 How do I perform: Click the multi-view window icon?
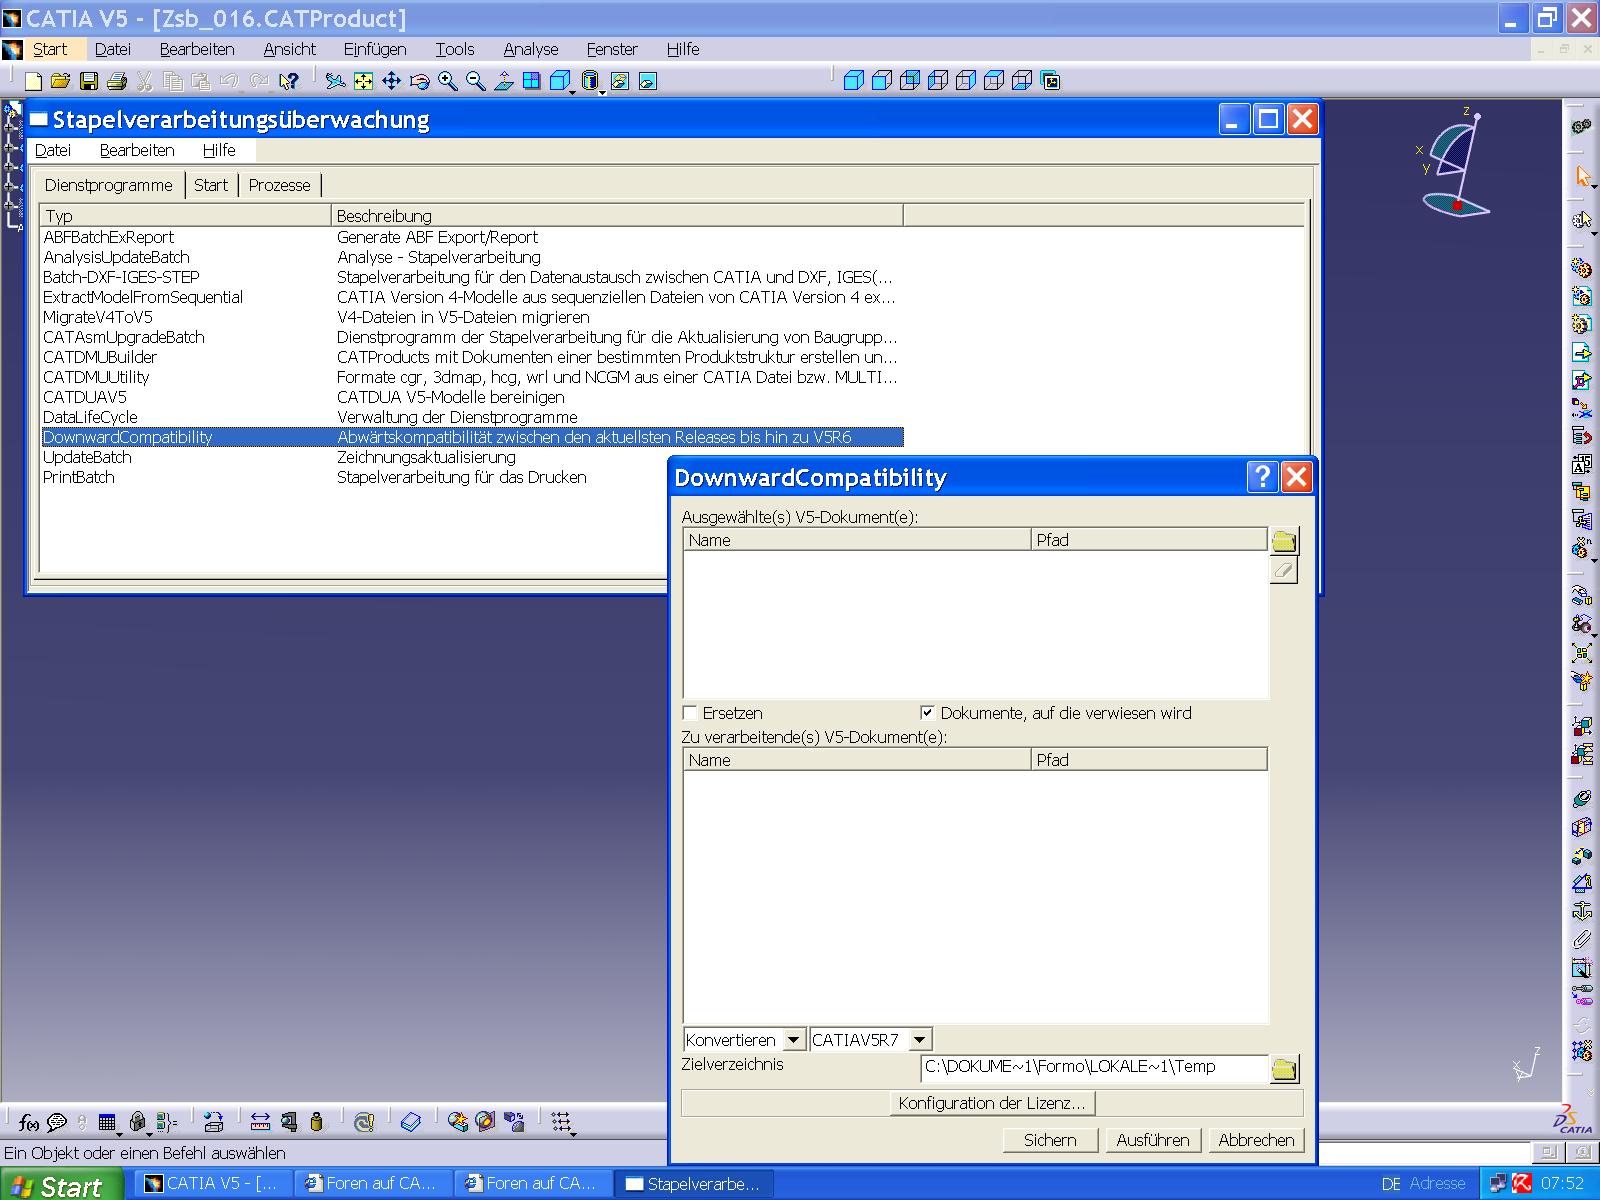(531, 81)
